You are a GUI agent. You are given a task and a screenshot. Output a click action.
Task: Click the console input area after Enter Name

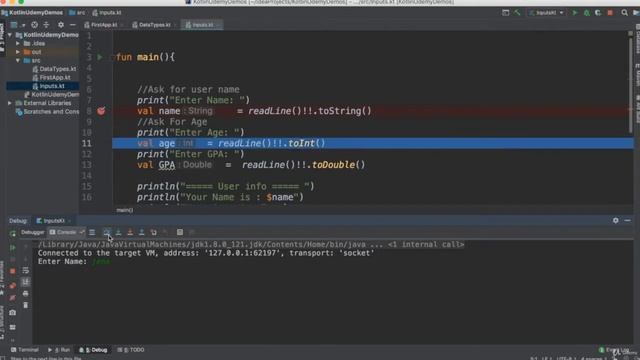(x=101, y=262)
